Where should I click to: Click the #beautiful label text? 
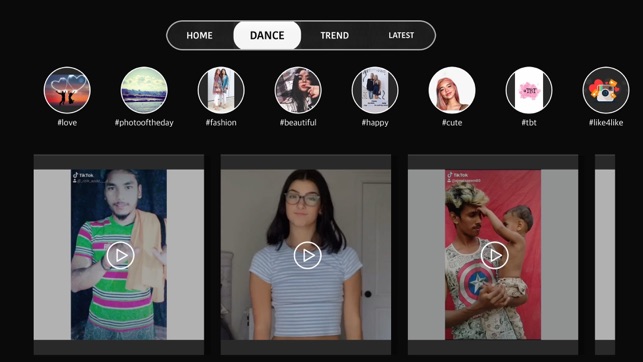[x=298, y=123]
